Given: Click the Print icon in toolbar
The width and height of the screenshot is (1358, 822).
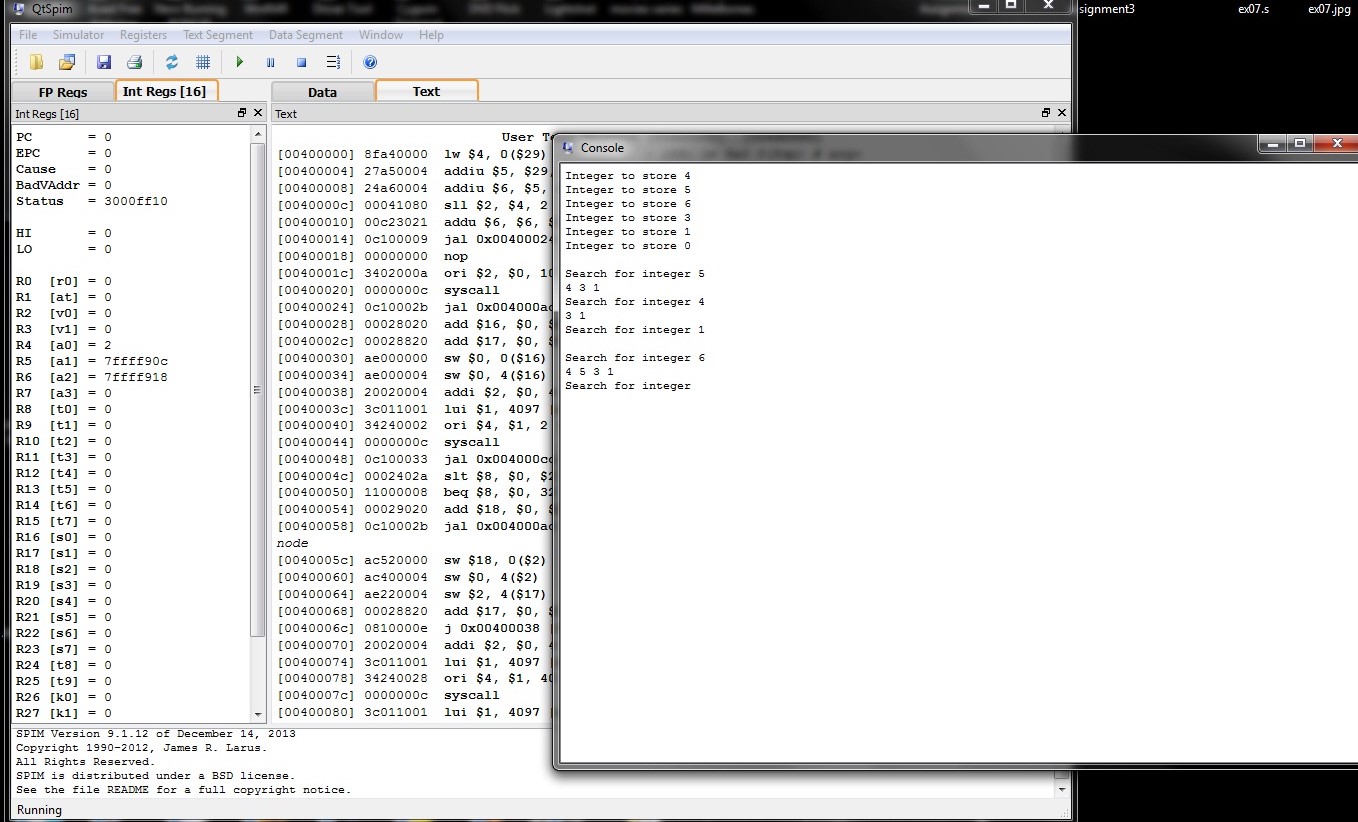Looking at the screenshot, I should [x=134, y=62].
